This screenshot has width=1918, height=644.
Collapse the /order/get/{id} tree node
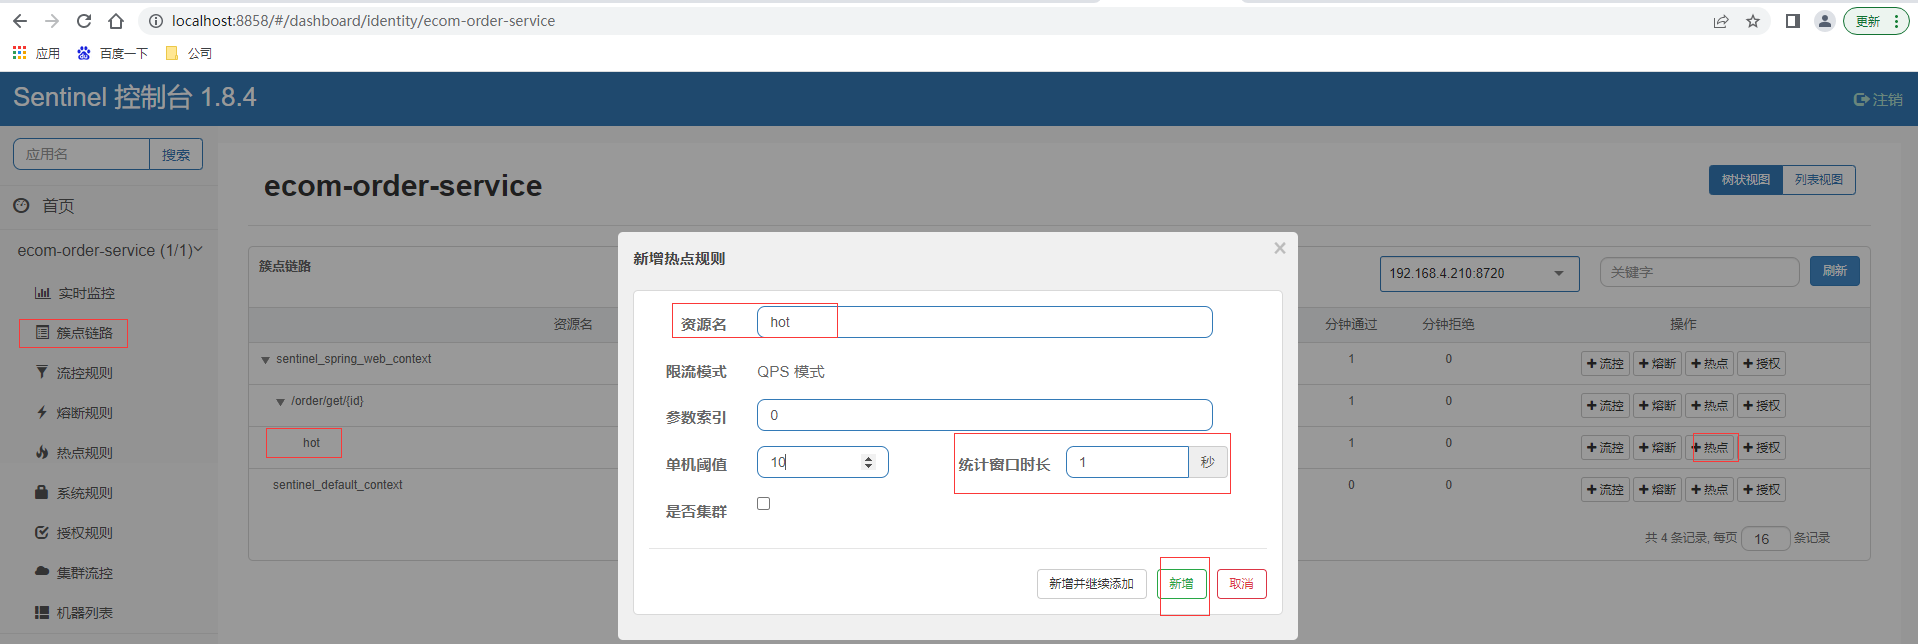pos(280,402)
